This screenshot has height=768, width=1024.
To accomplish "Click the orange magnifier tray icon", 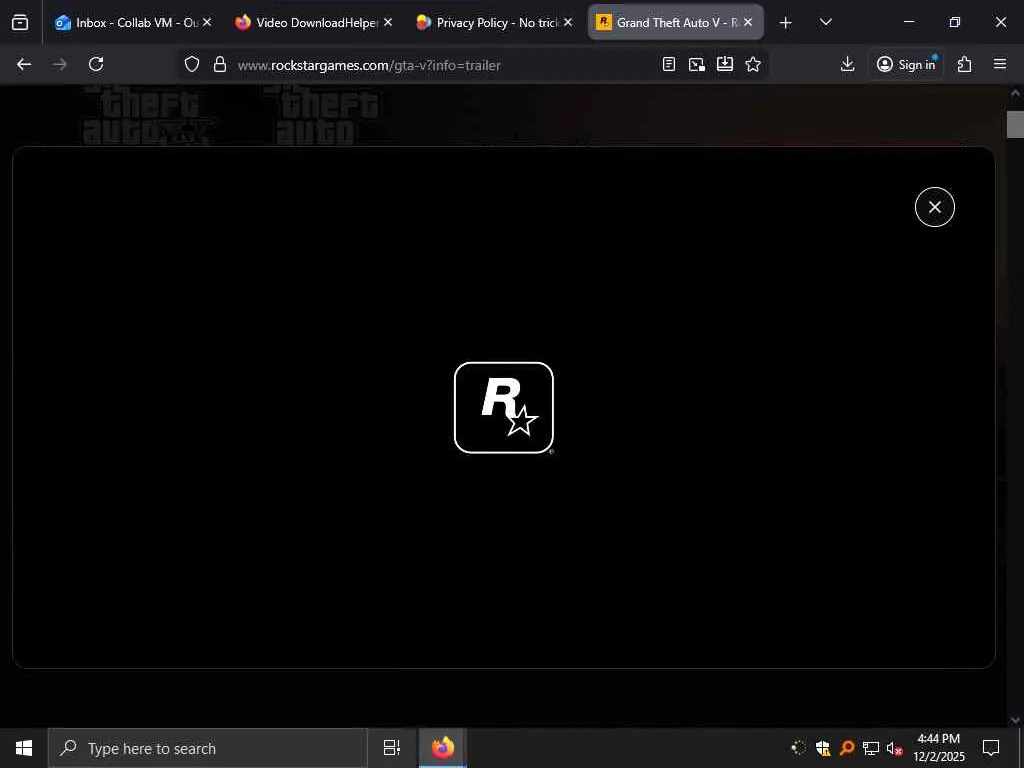I will coord(847,748).
